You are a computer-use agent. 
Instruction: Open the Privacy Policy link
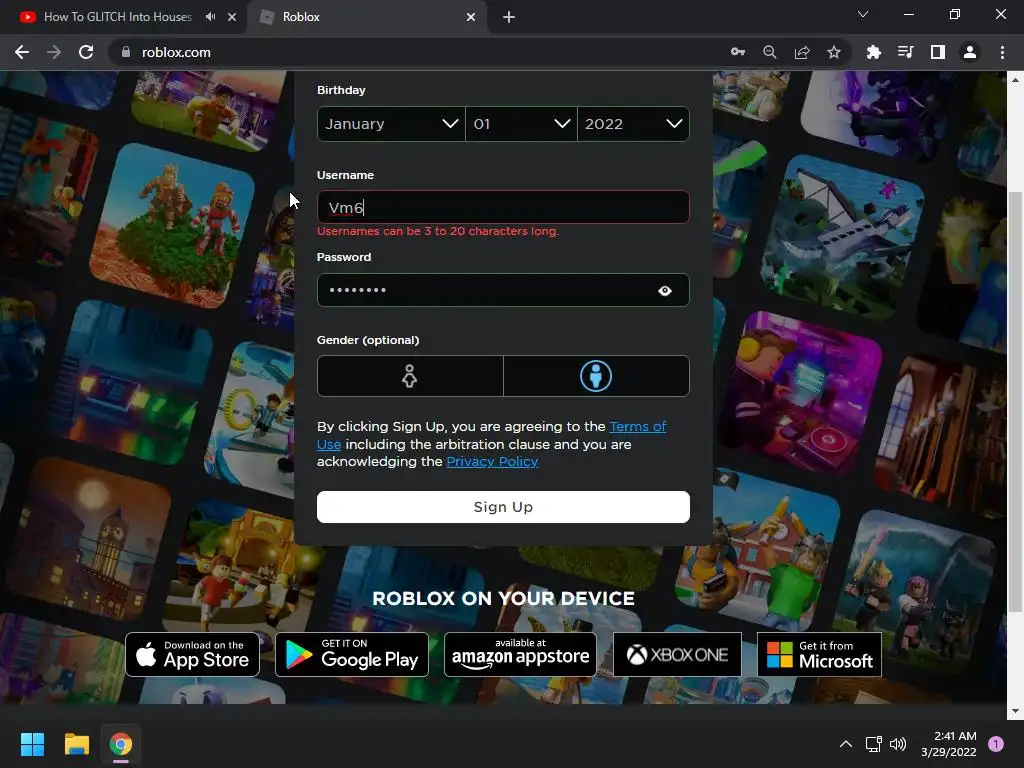tap(492, 462)
